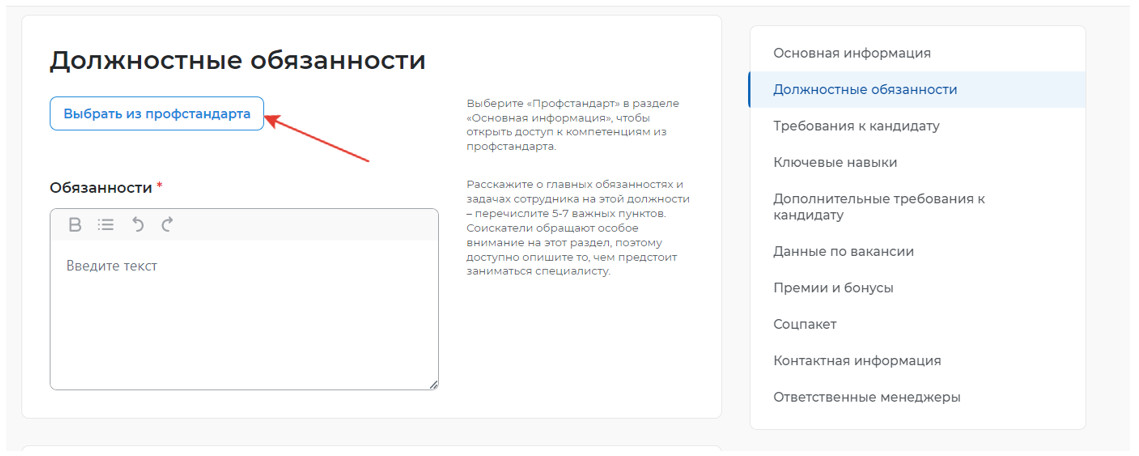Click the 'Должностные обязанности' page heading
The height and width of the screenshot is (456, 1139).
click(237, 61)
